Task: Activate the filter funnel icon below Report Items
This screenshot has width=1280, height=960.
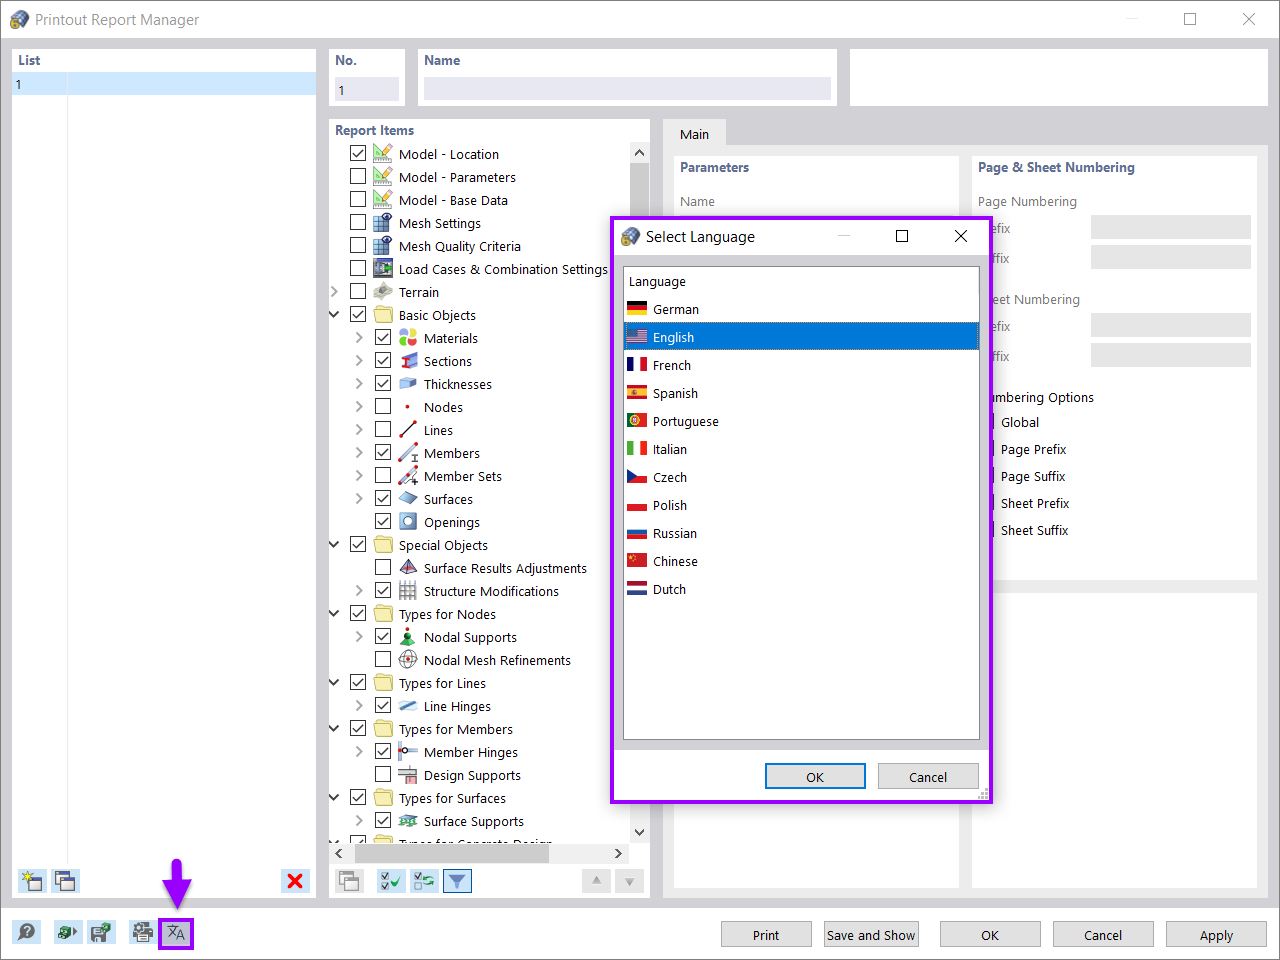Action: point(457,881)
